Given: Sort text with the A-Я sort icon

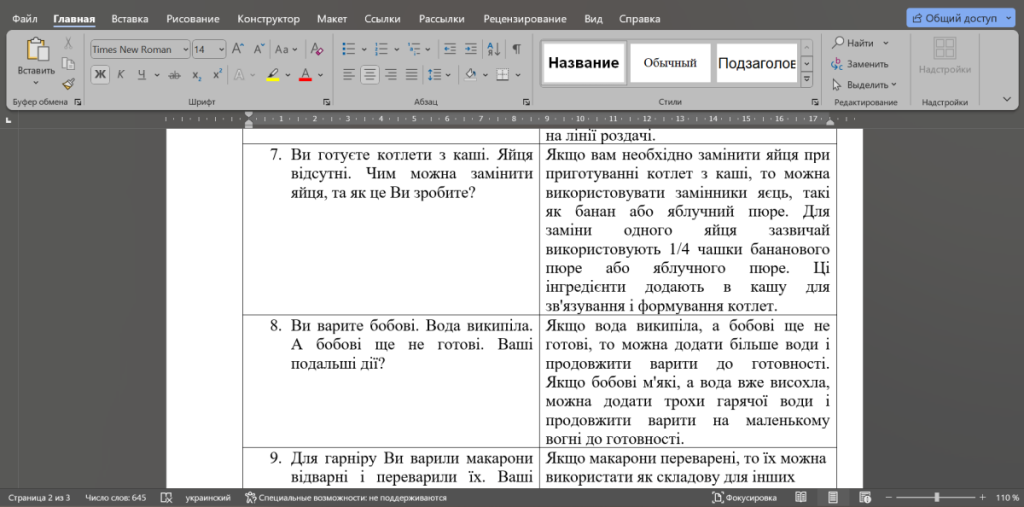Looking at the screenshot, I should pyautogui.click(x=494, y=49).
